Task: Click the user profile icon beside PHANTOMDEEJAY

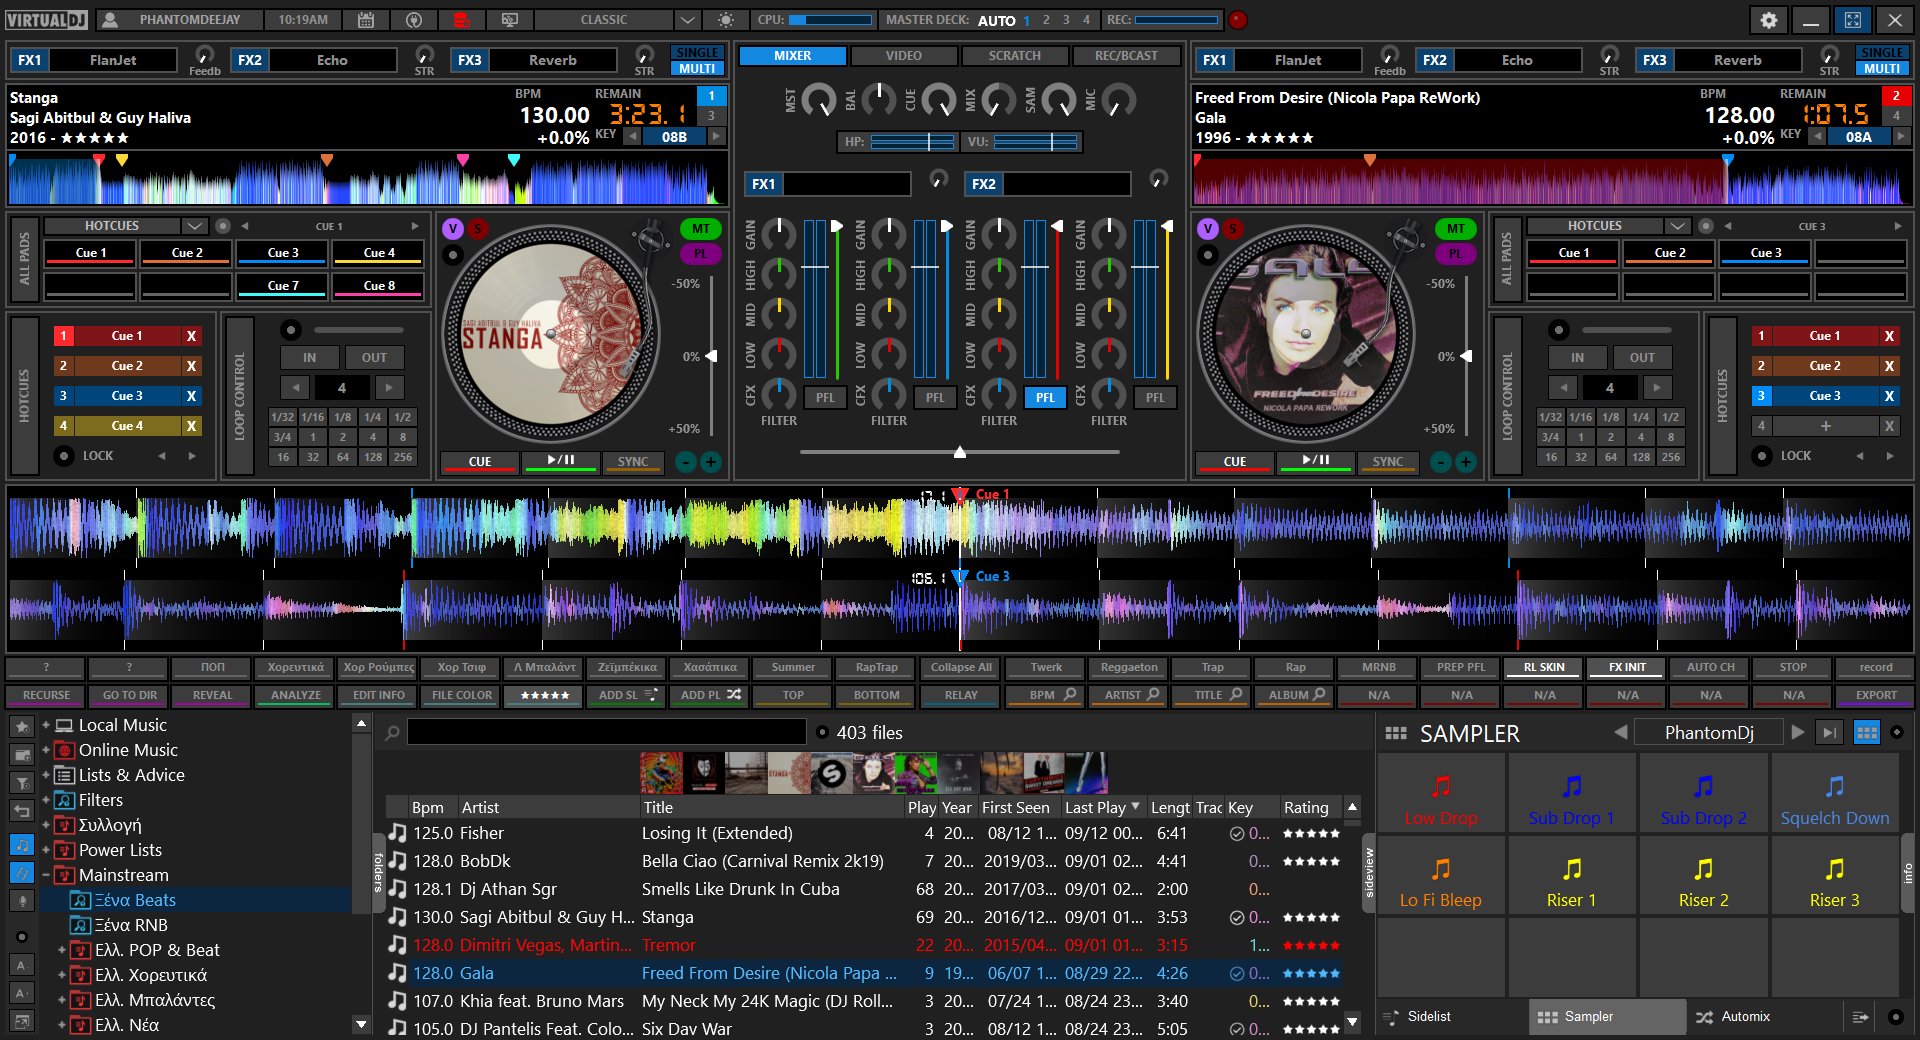Action: [x=111, y=20]
